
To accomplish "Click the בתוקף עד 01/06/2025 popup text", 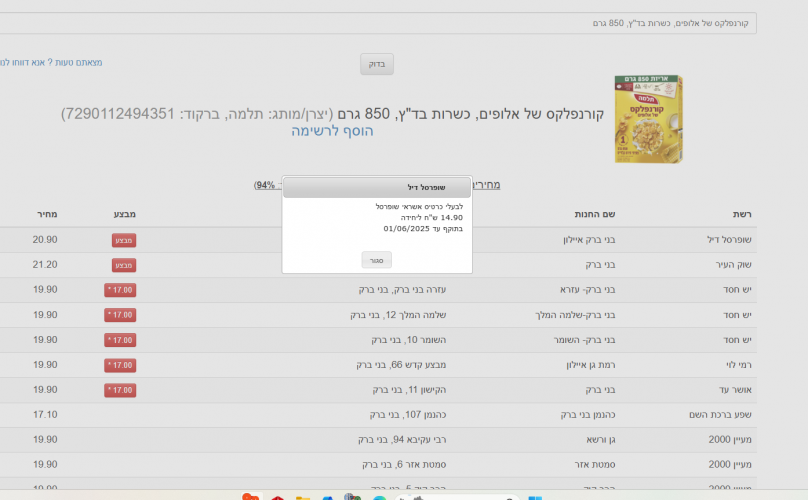I will (x=423, y=228).
